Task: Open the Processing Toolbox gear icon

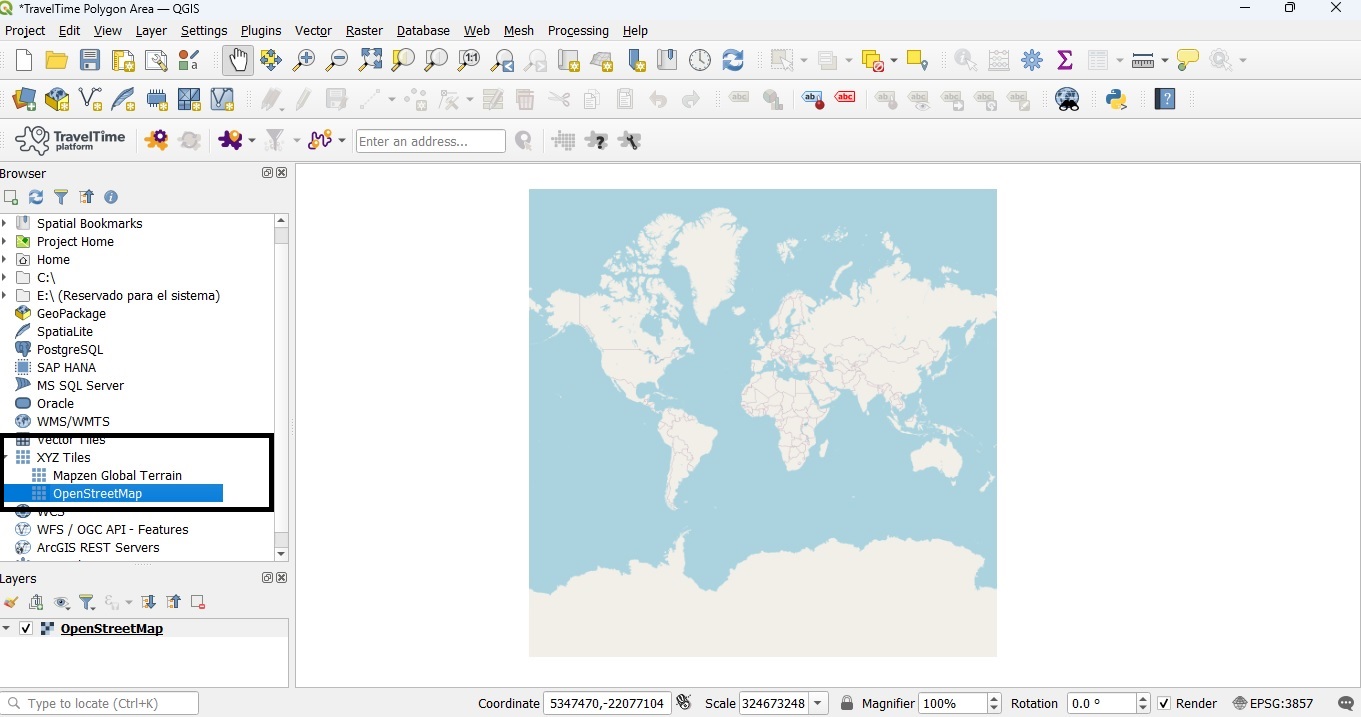Action: click(1032, 61)
